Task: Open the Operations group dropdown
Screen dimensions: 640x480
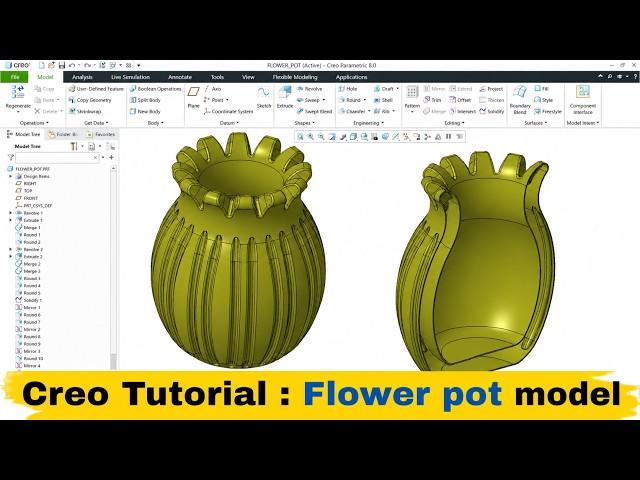Action: tap(34, 123)
